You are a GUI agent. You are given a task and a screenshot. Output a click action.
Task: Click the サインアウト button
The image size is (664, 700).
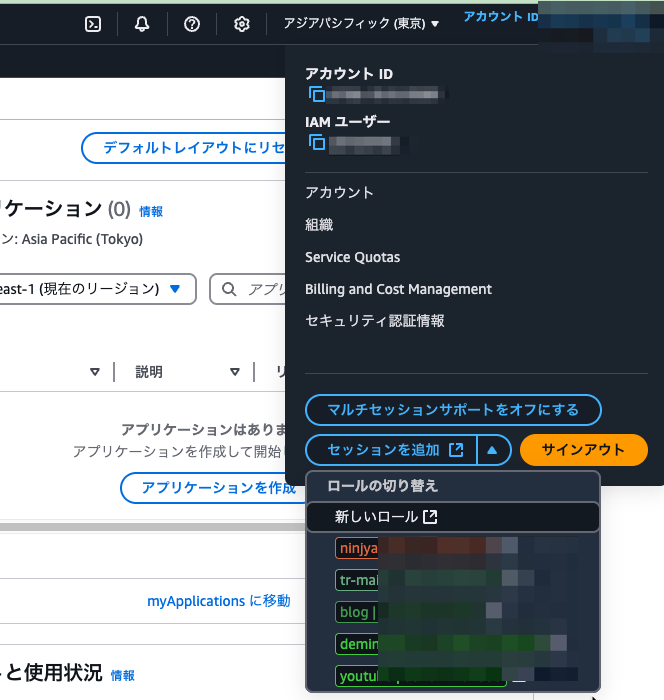[x=584, y=450]
